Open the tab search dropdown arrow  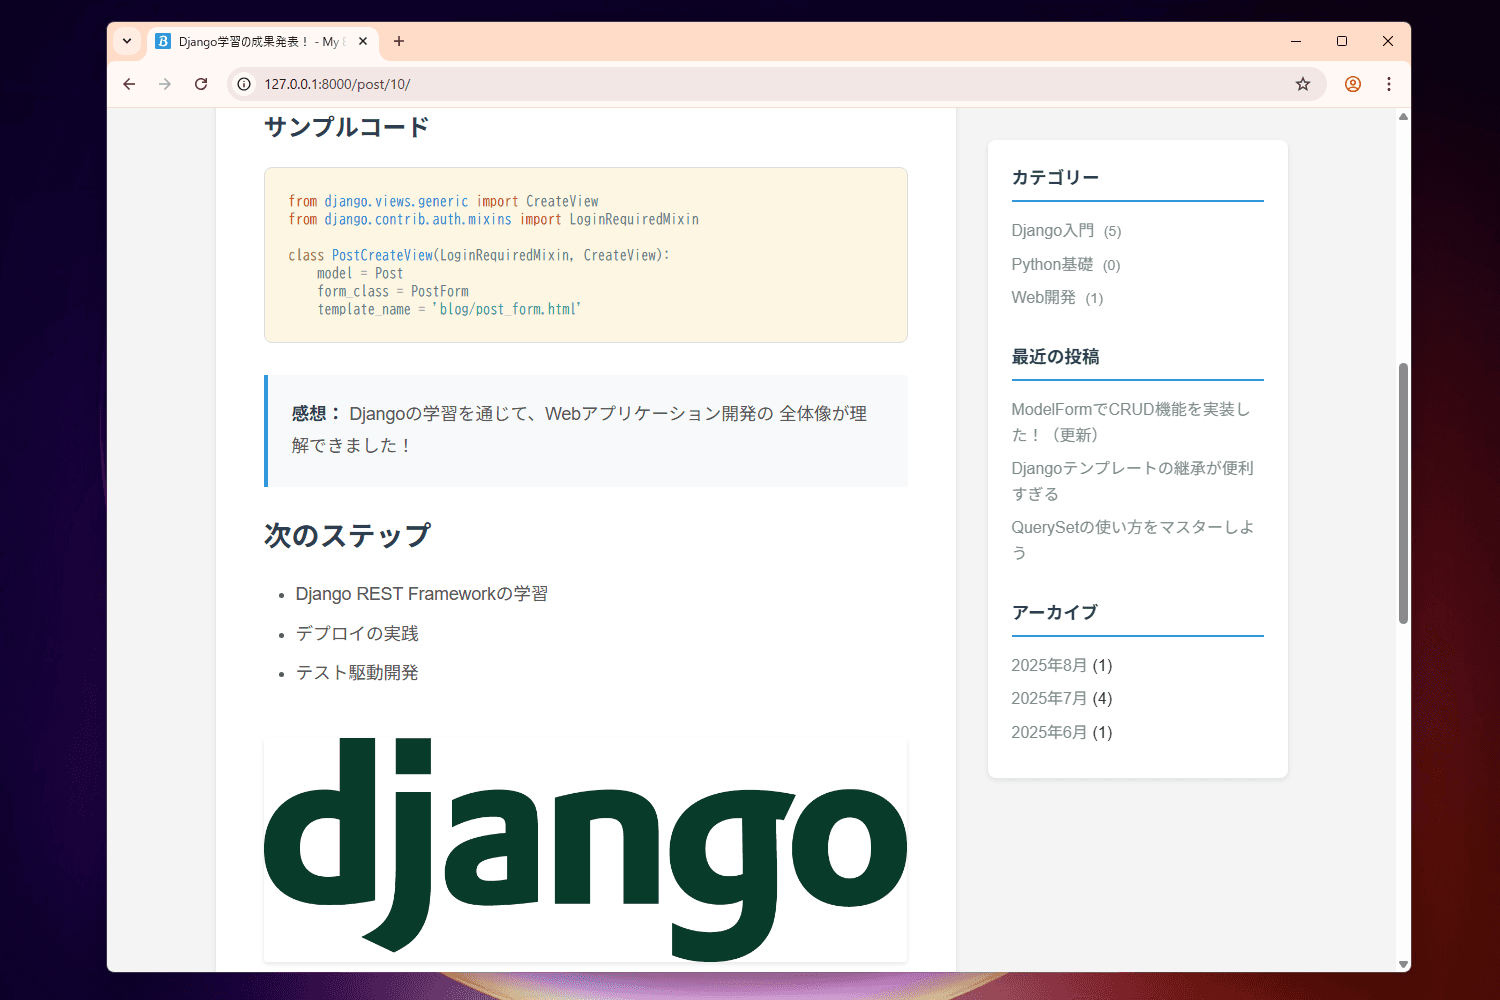[127, 41]
